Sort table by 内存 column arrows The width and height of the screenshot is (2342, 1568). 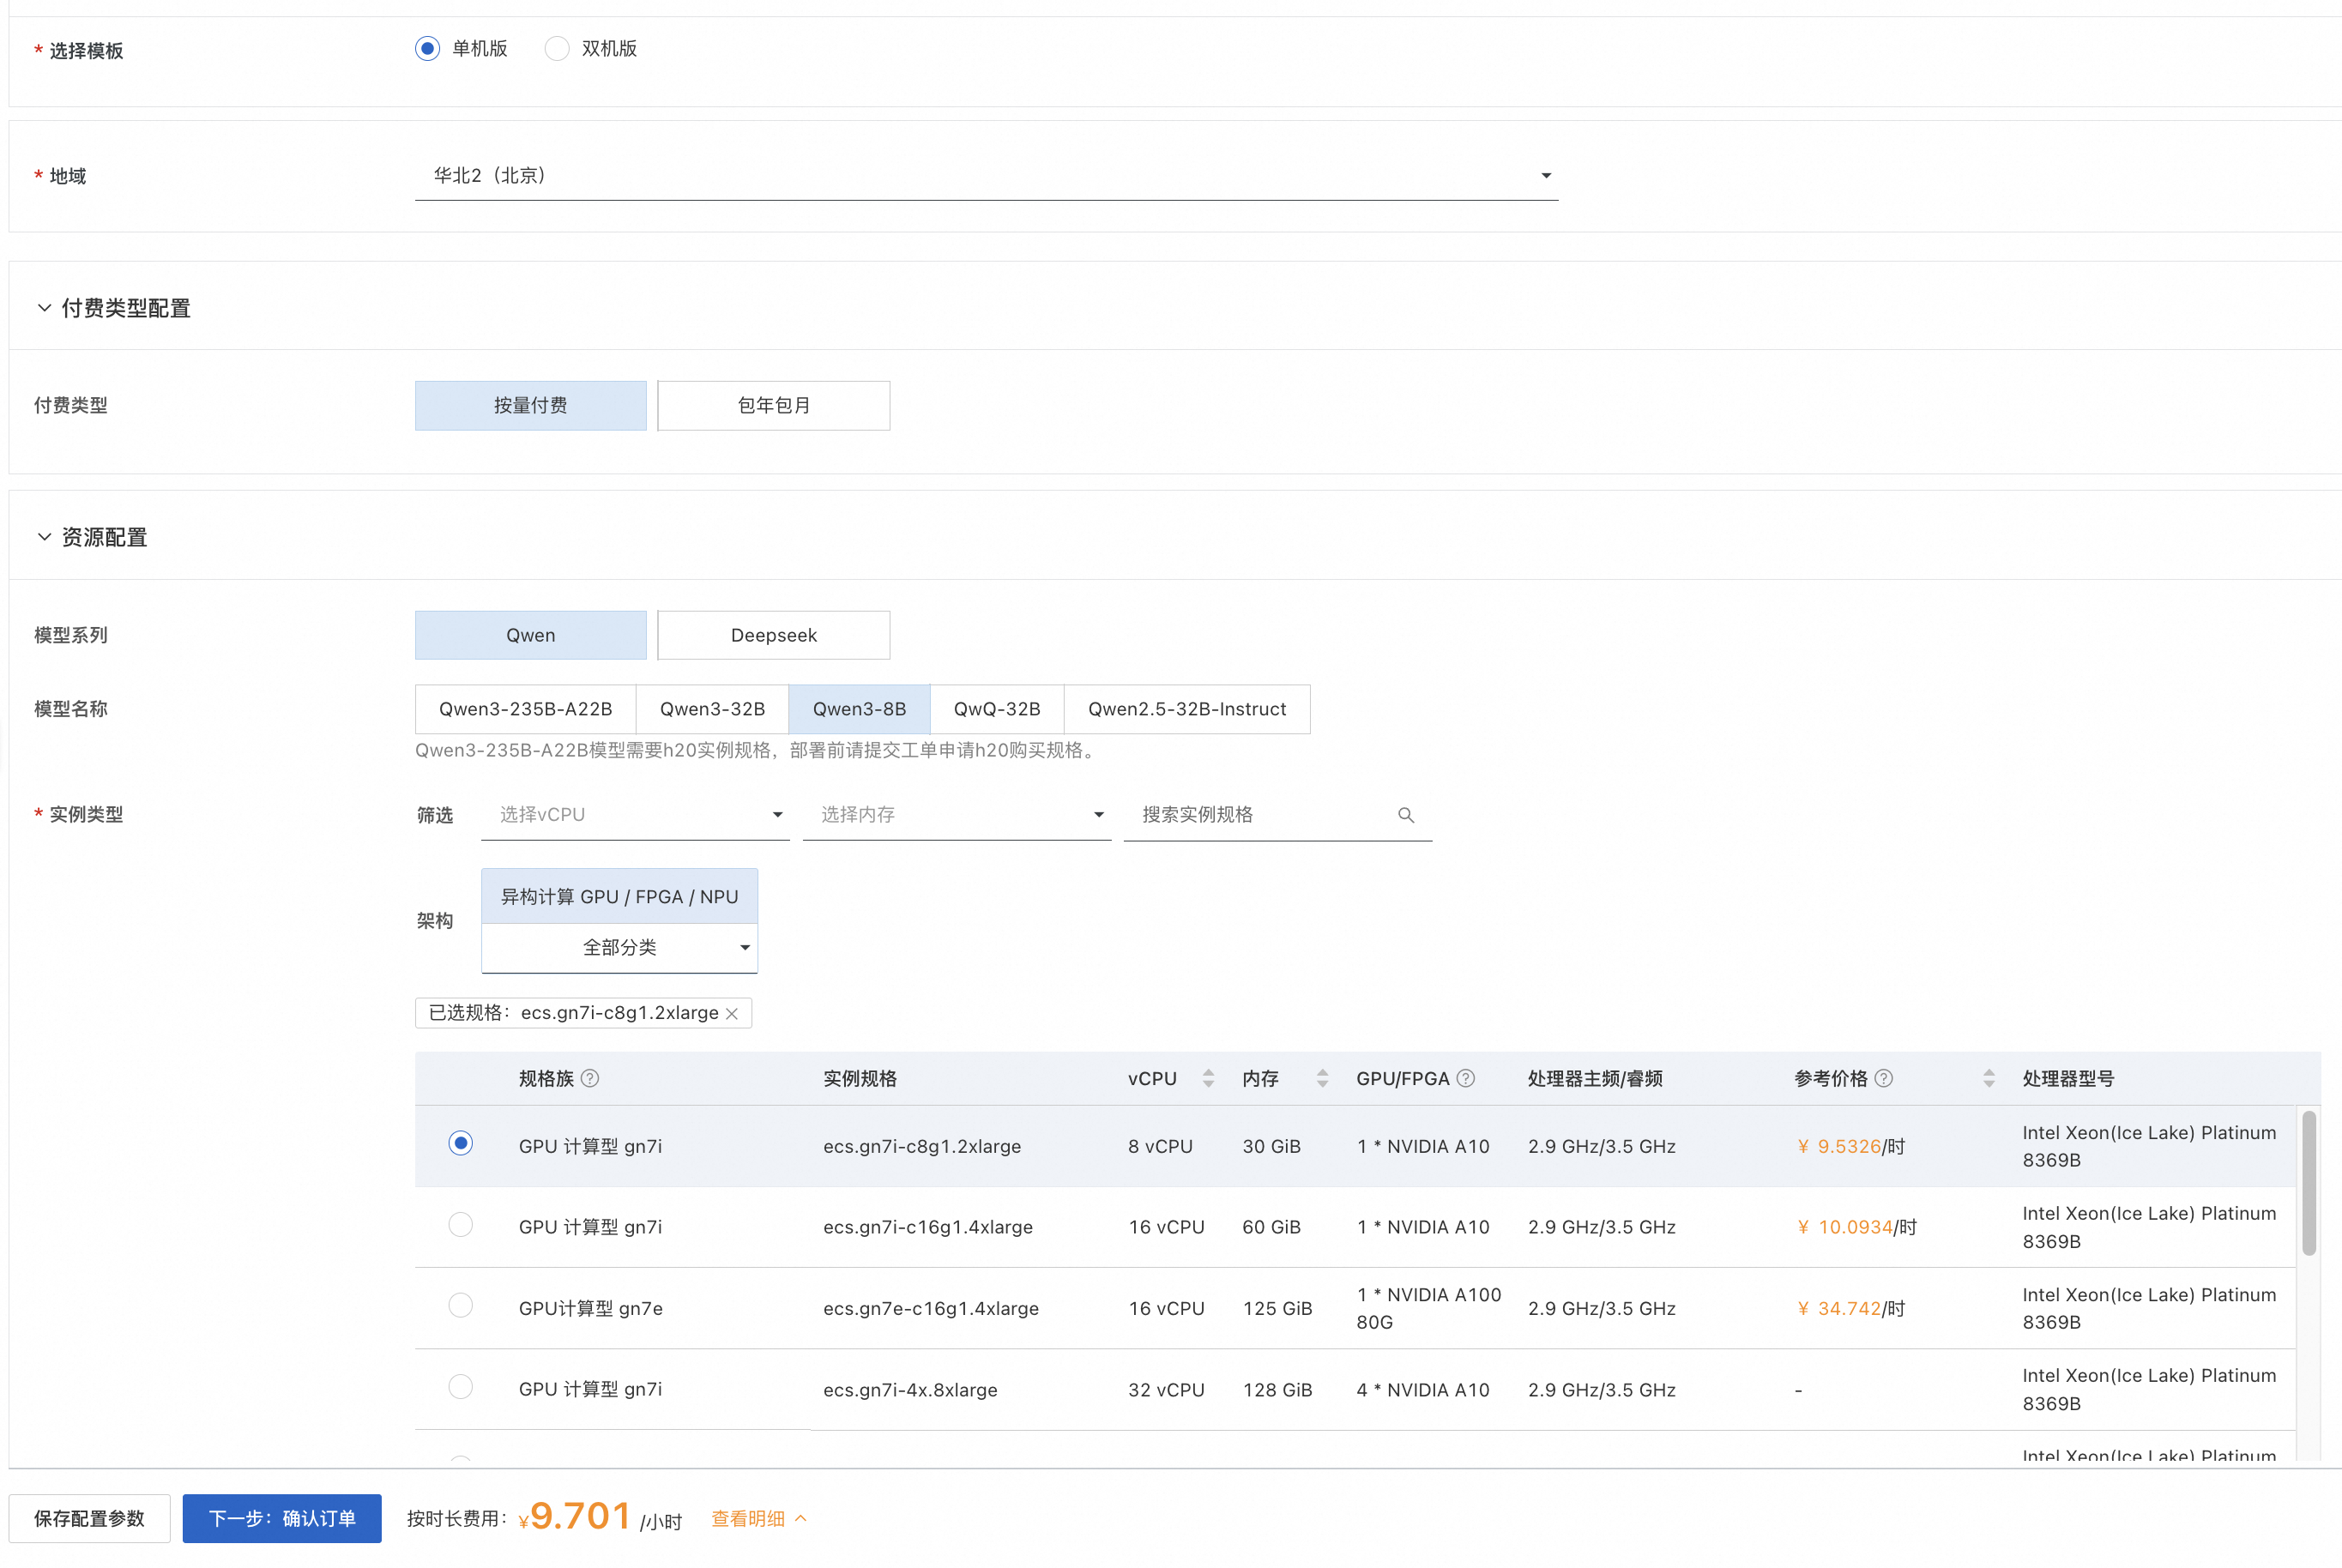(1322, 1078)
